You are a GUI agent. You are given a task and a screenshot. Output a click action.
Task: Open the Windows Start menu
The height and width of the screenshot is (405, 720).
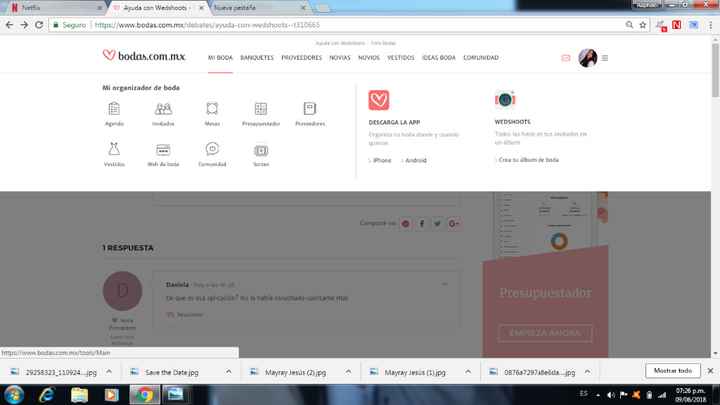coord(14,395)
